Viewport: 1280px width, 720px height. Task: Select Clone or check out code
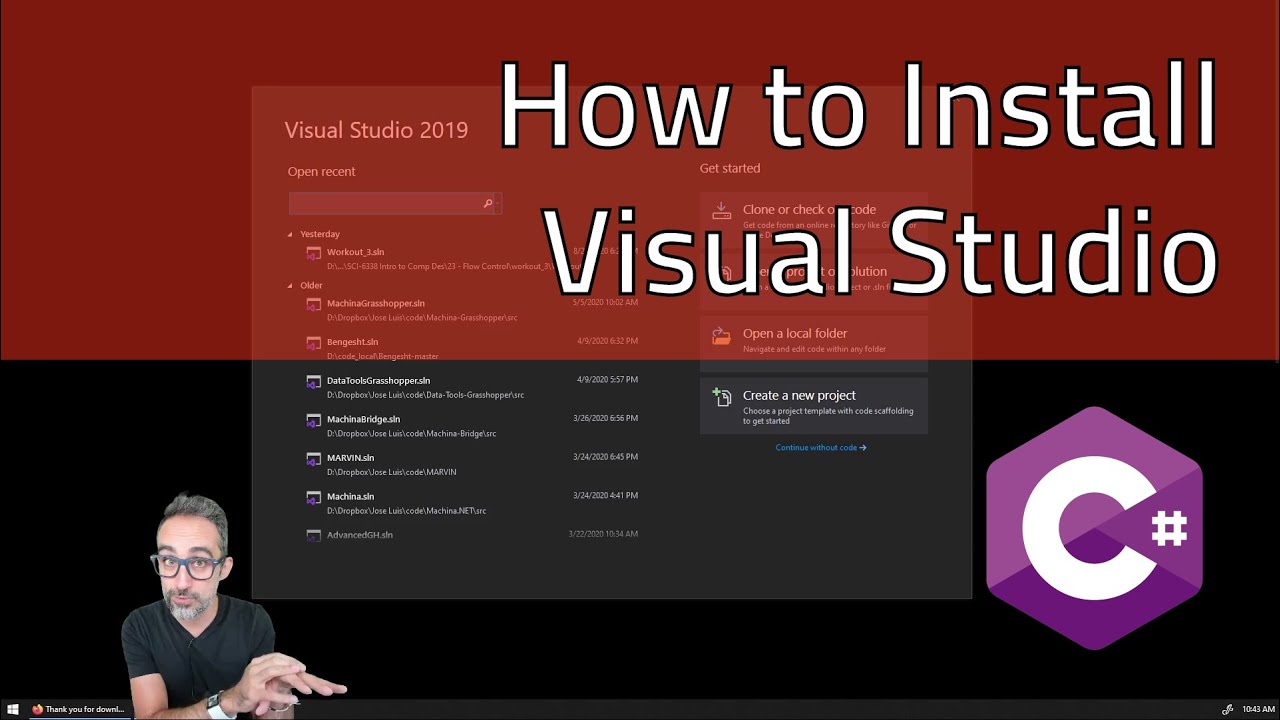(814, 219)
